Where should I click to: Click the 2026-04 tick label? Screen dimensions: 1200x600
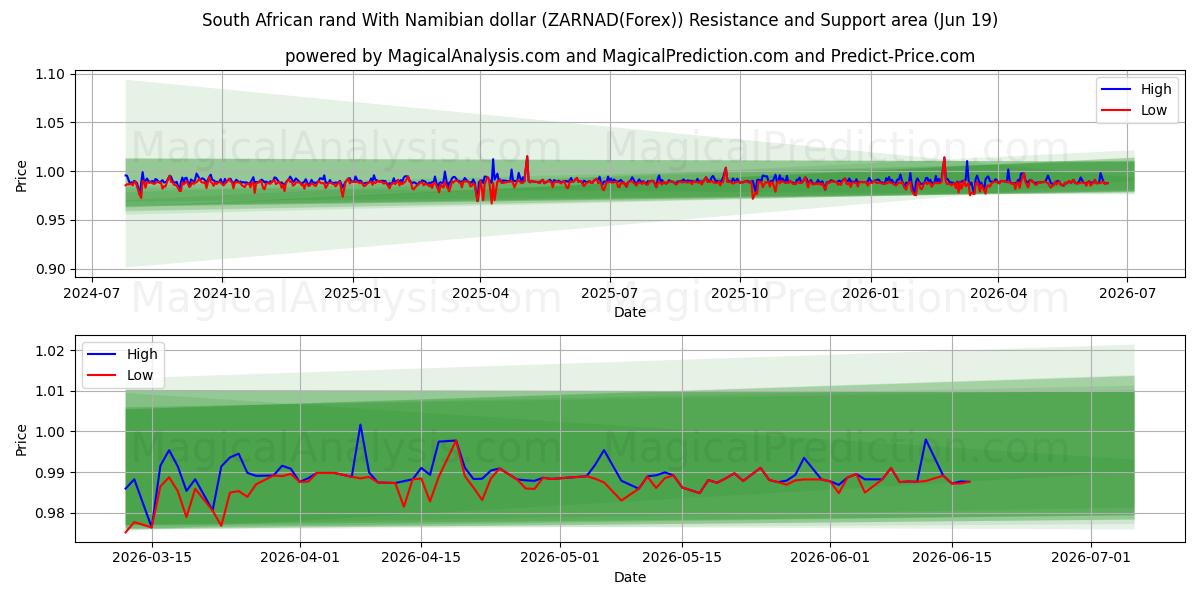pos(998,293)
